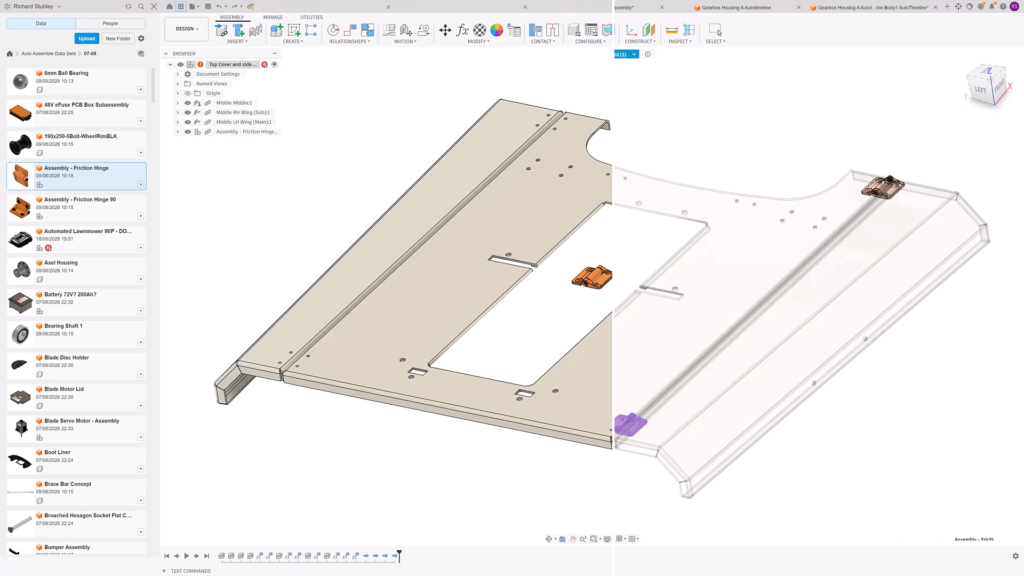Jump timeline to the beginning
Viewport: 1024px width, 576px height.
(x=167, y=556)
